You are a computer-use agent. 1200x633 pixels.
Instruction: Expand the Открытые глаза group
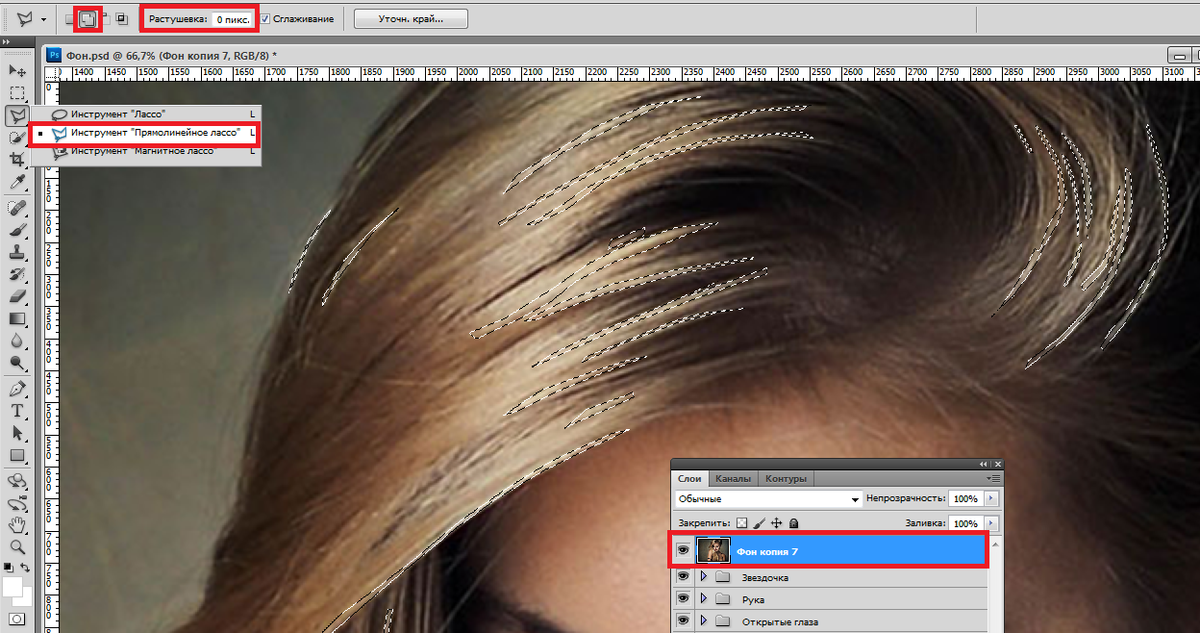(703, 622)
